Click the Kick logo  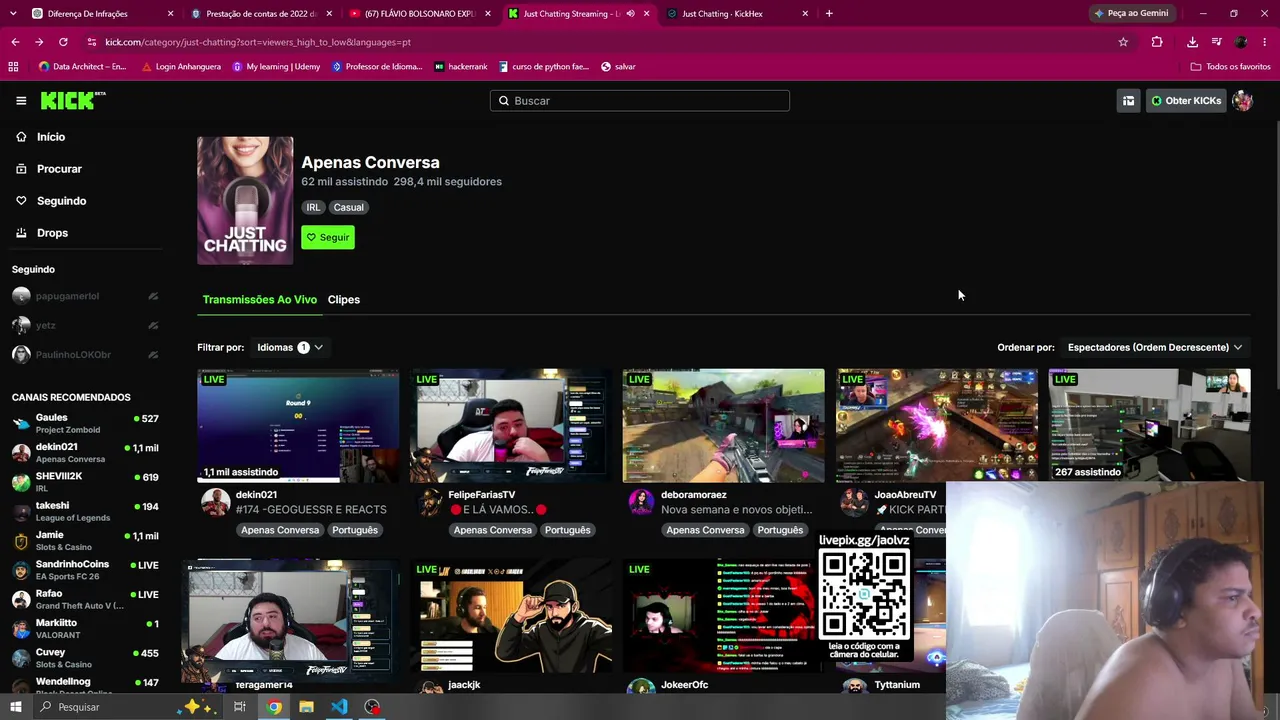coord(72,100)
